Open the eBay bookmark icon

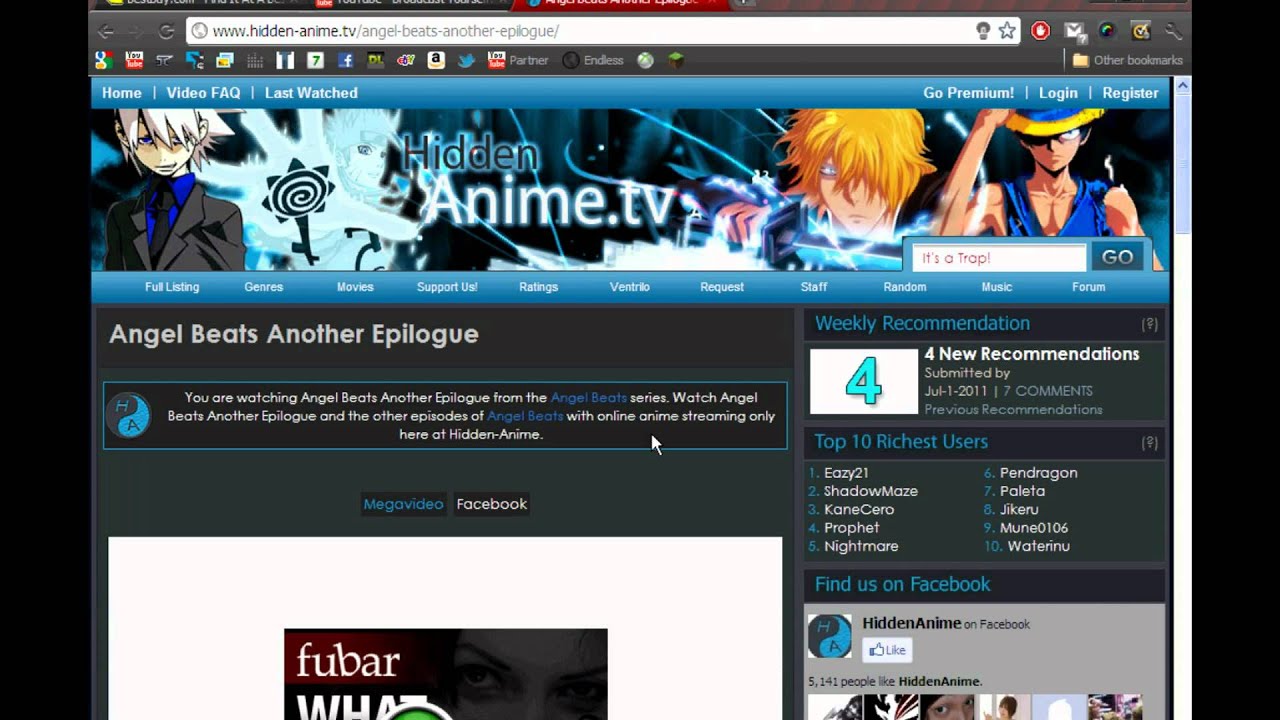[x=405, y=60]
